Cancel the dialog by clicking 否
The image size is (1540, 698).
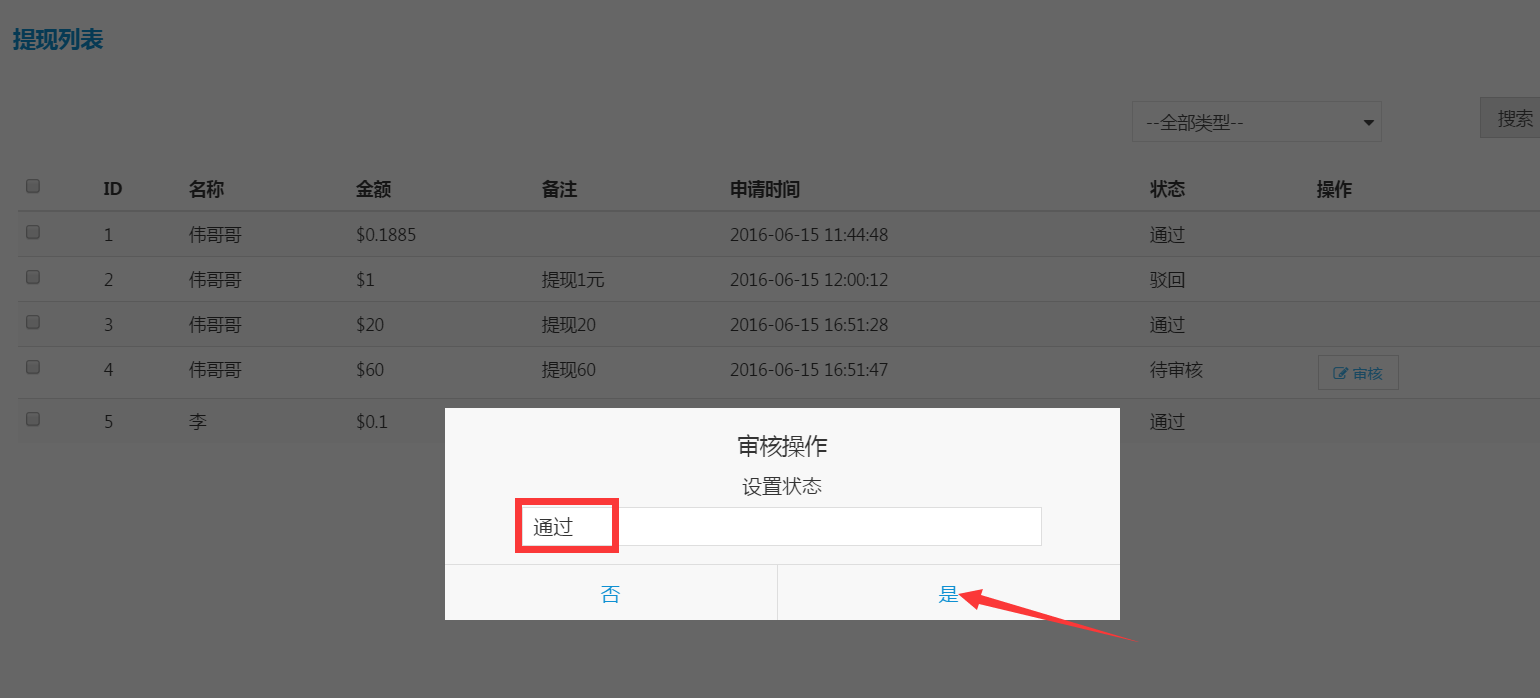tap(610, 593)
